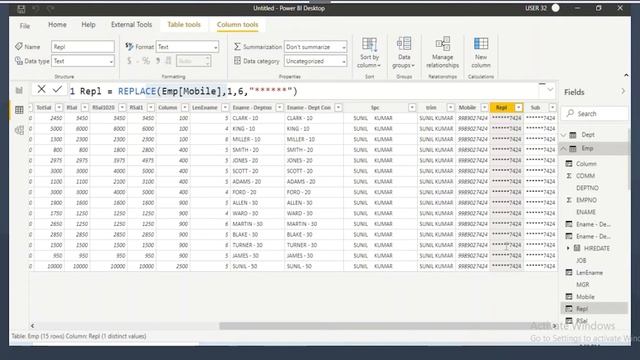Switch to Model view icon

click(x=19, y=130)
